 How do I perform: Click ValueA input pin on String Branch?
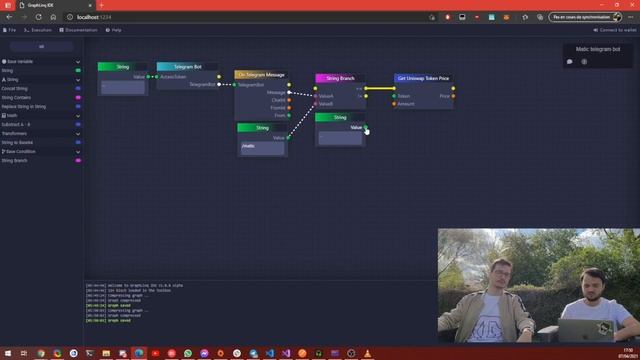[x=316, y=96]
